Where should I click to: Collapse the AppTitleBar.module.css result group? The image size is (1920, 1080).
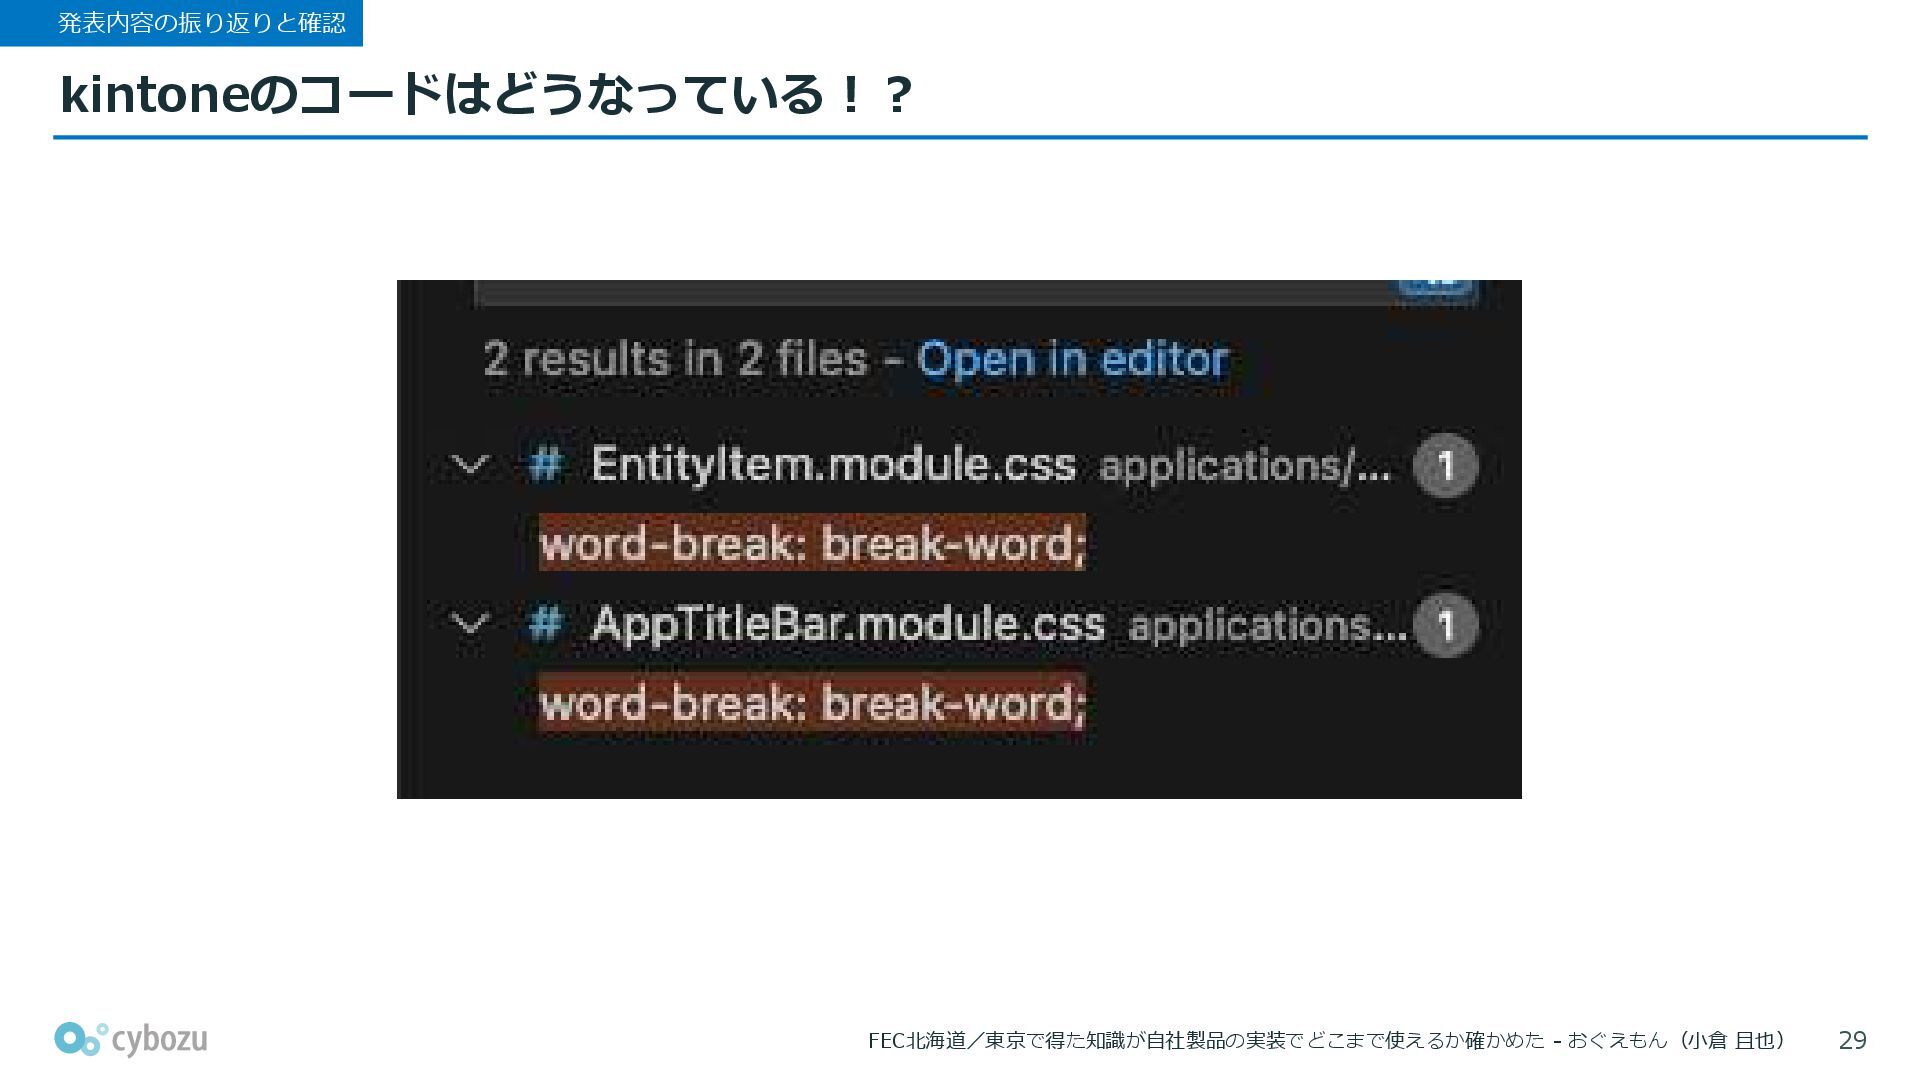pyautogui.click(x=470, y=625)
